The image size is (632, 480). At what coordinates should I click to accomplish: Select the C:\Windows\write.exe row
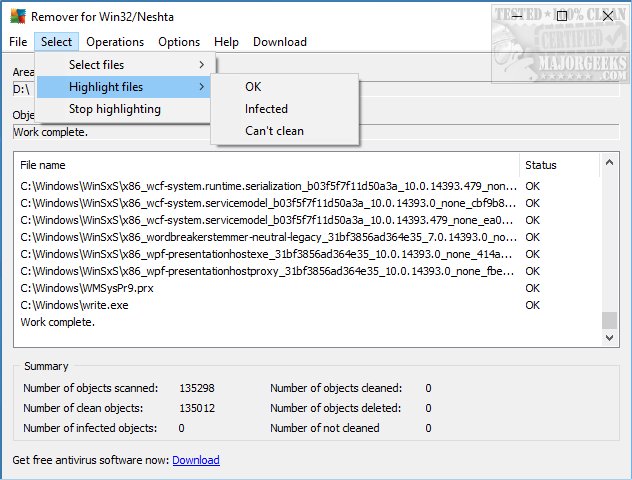click(x=309, y=305)
